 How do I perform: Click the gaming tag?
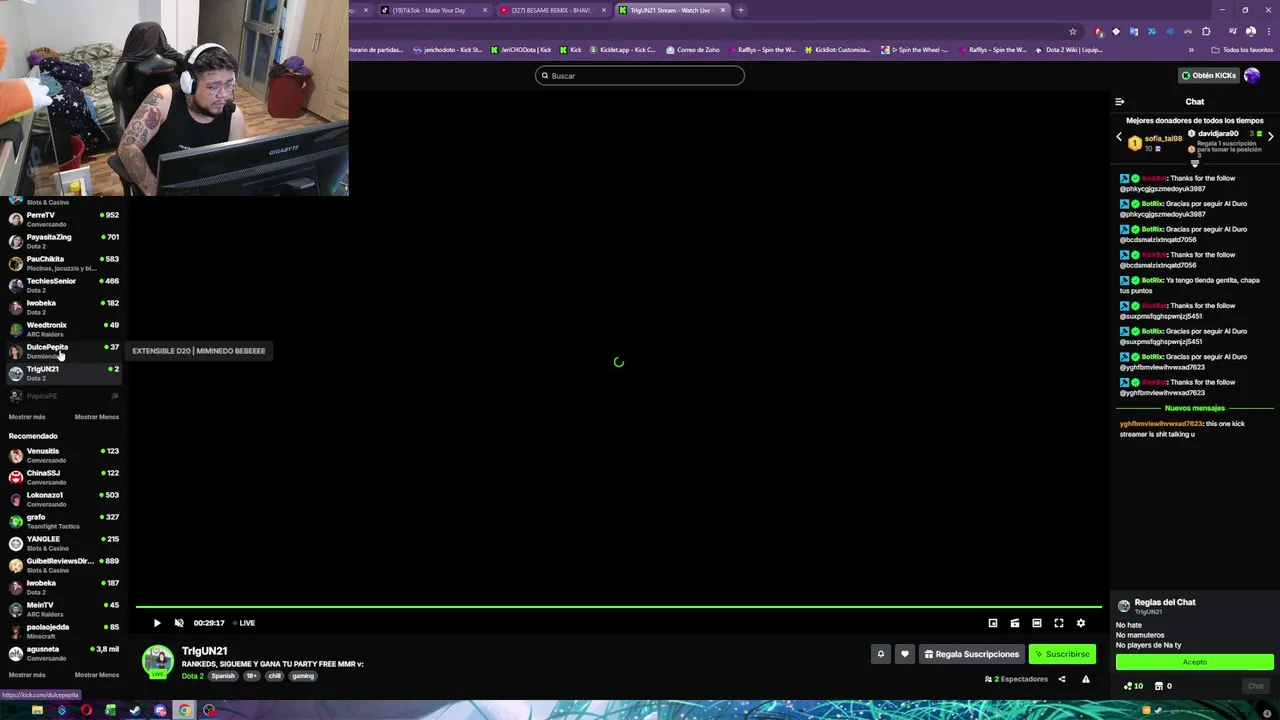303,676
